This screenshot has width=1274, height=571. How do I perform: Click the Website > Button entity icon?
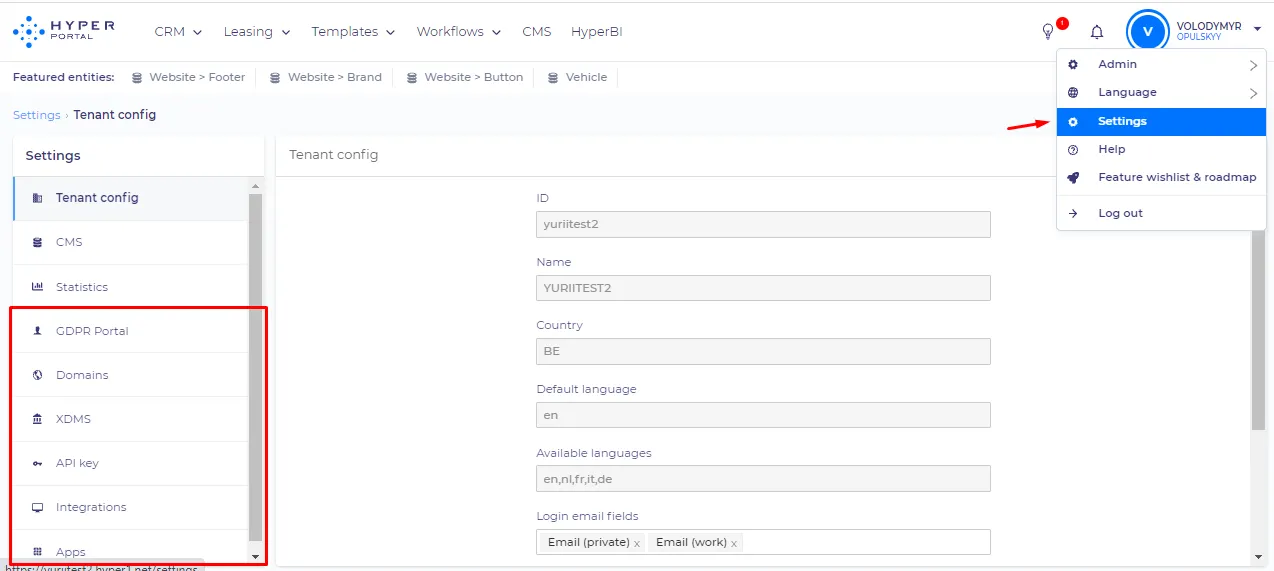pos(412,77)
